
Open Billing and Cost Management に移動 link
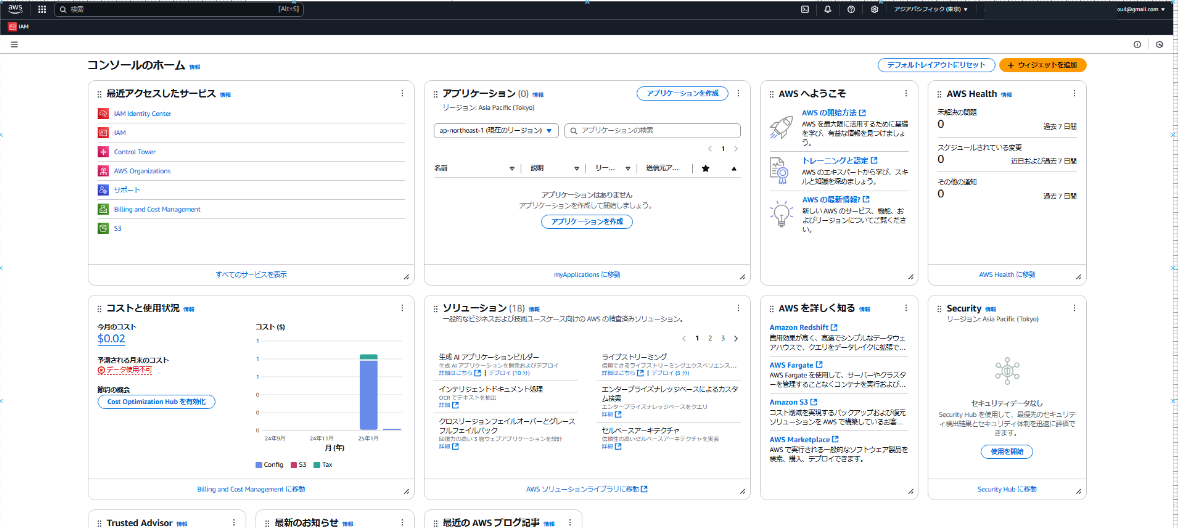(251, 489)
